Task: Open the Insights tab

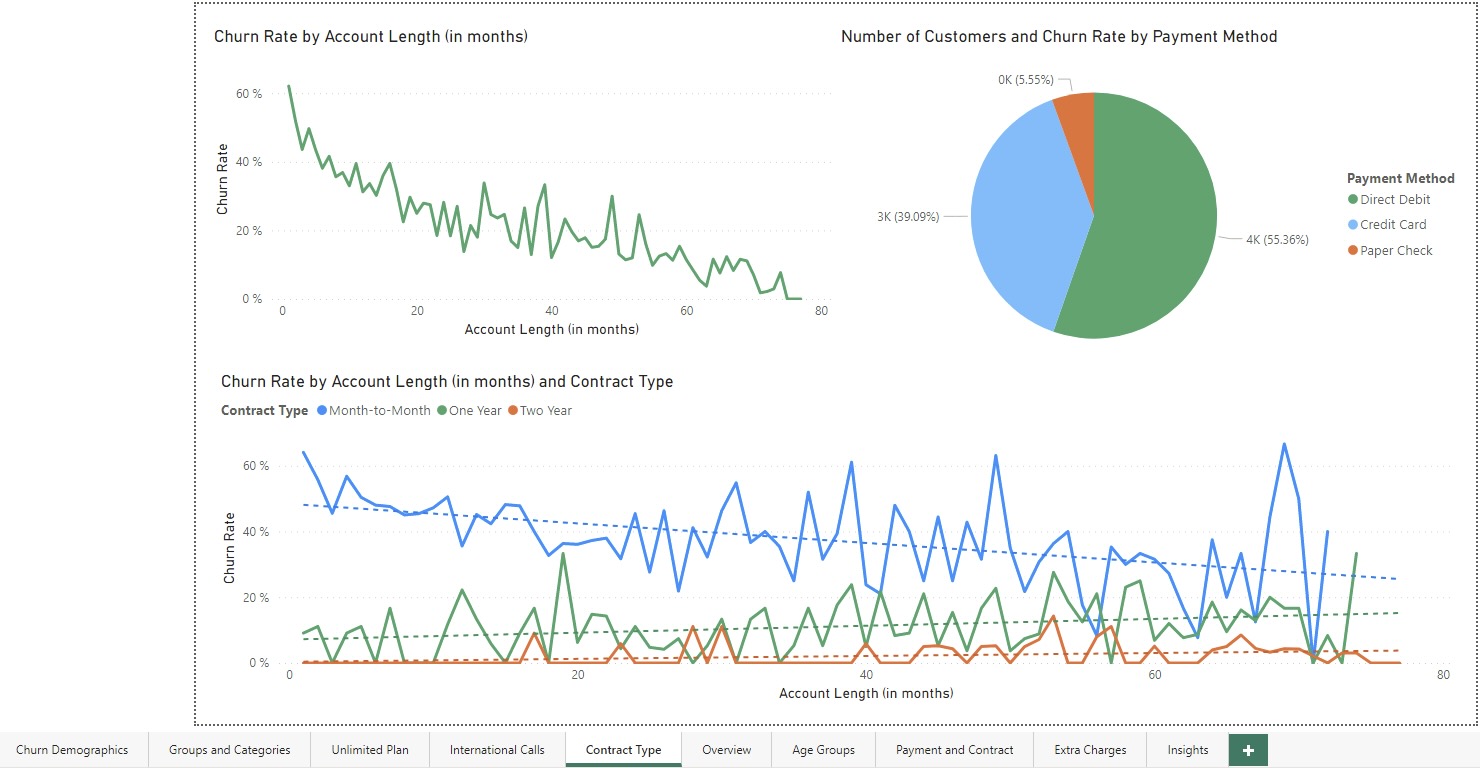Action: (x=1186, y=749)
